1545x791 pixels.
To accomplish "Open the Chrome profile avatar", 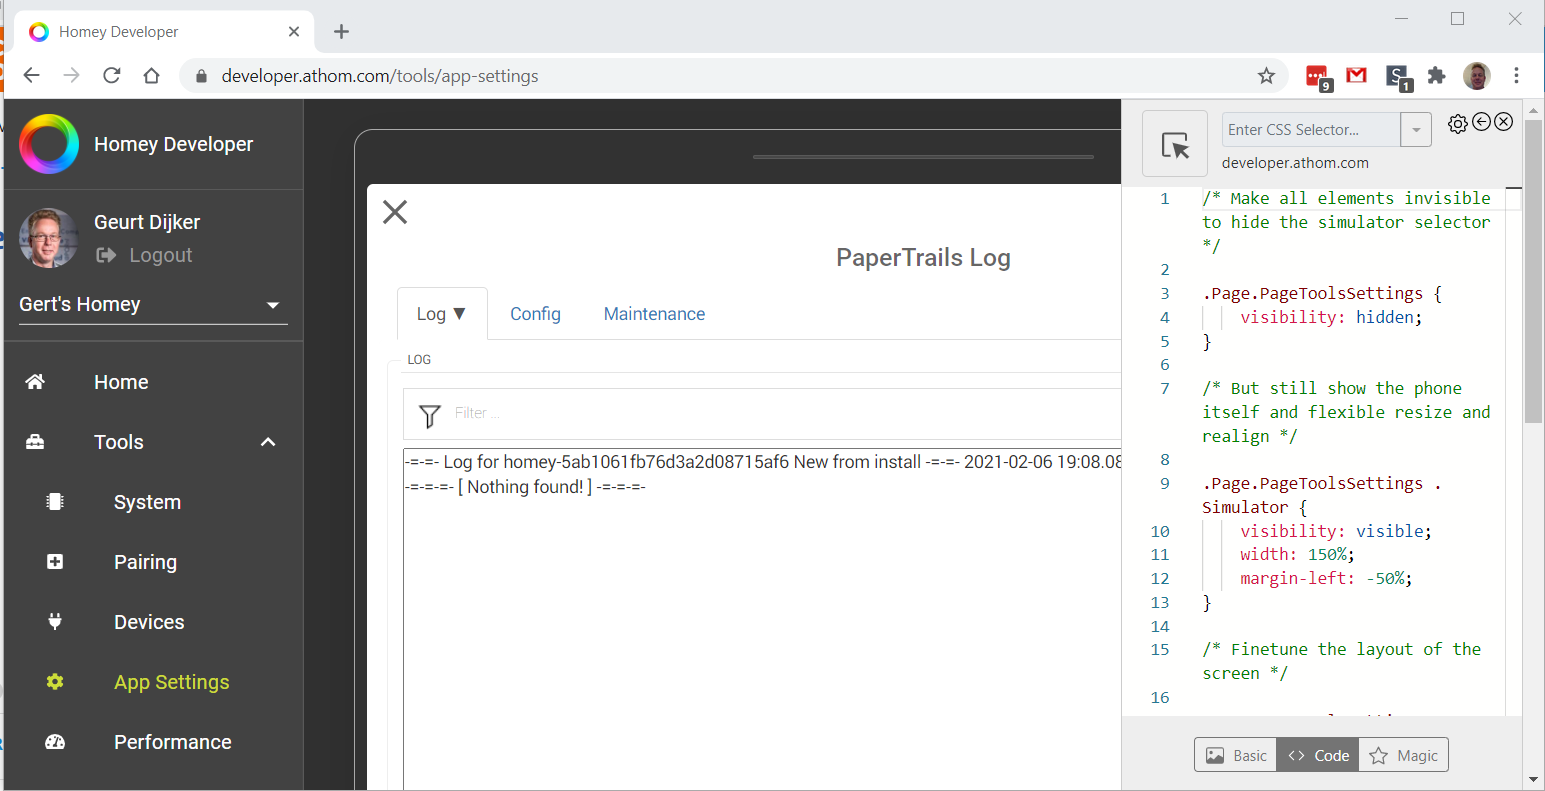I will click(x=1477, y=76).
